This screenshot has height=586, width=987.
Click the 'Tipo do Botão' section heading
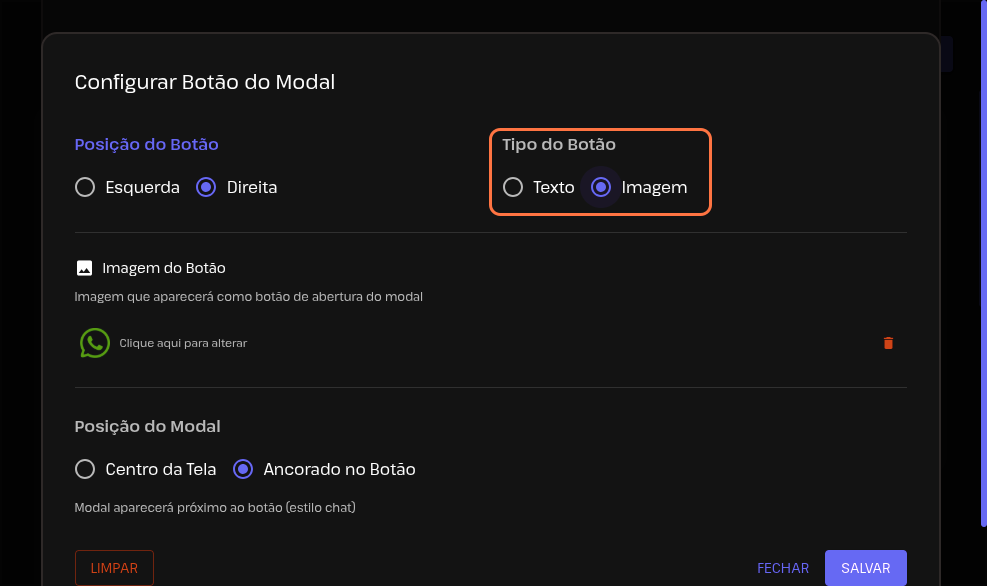pyautogui.click(x=558, y=144)
